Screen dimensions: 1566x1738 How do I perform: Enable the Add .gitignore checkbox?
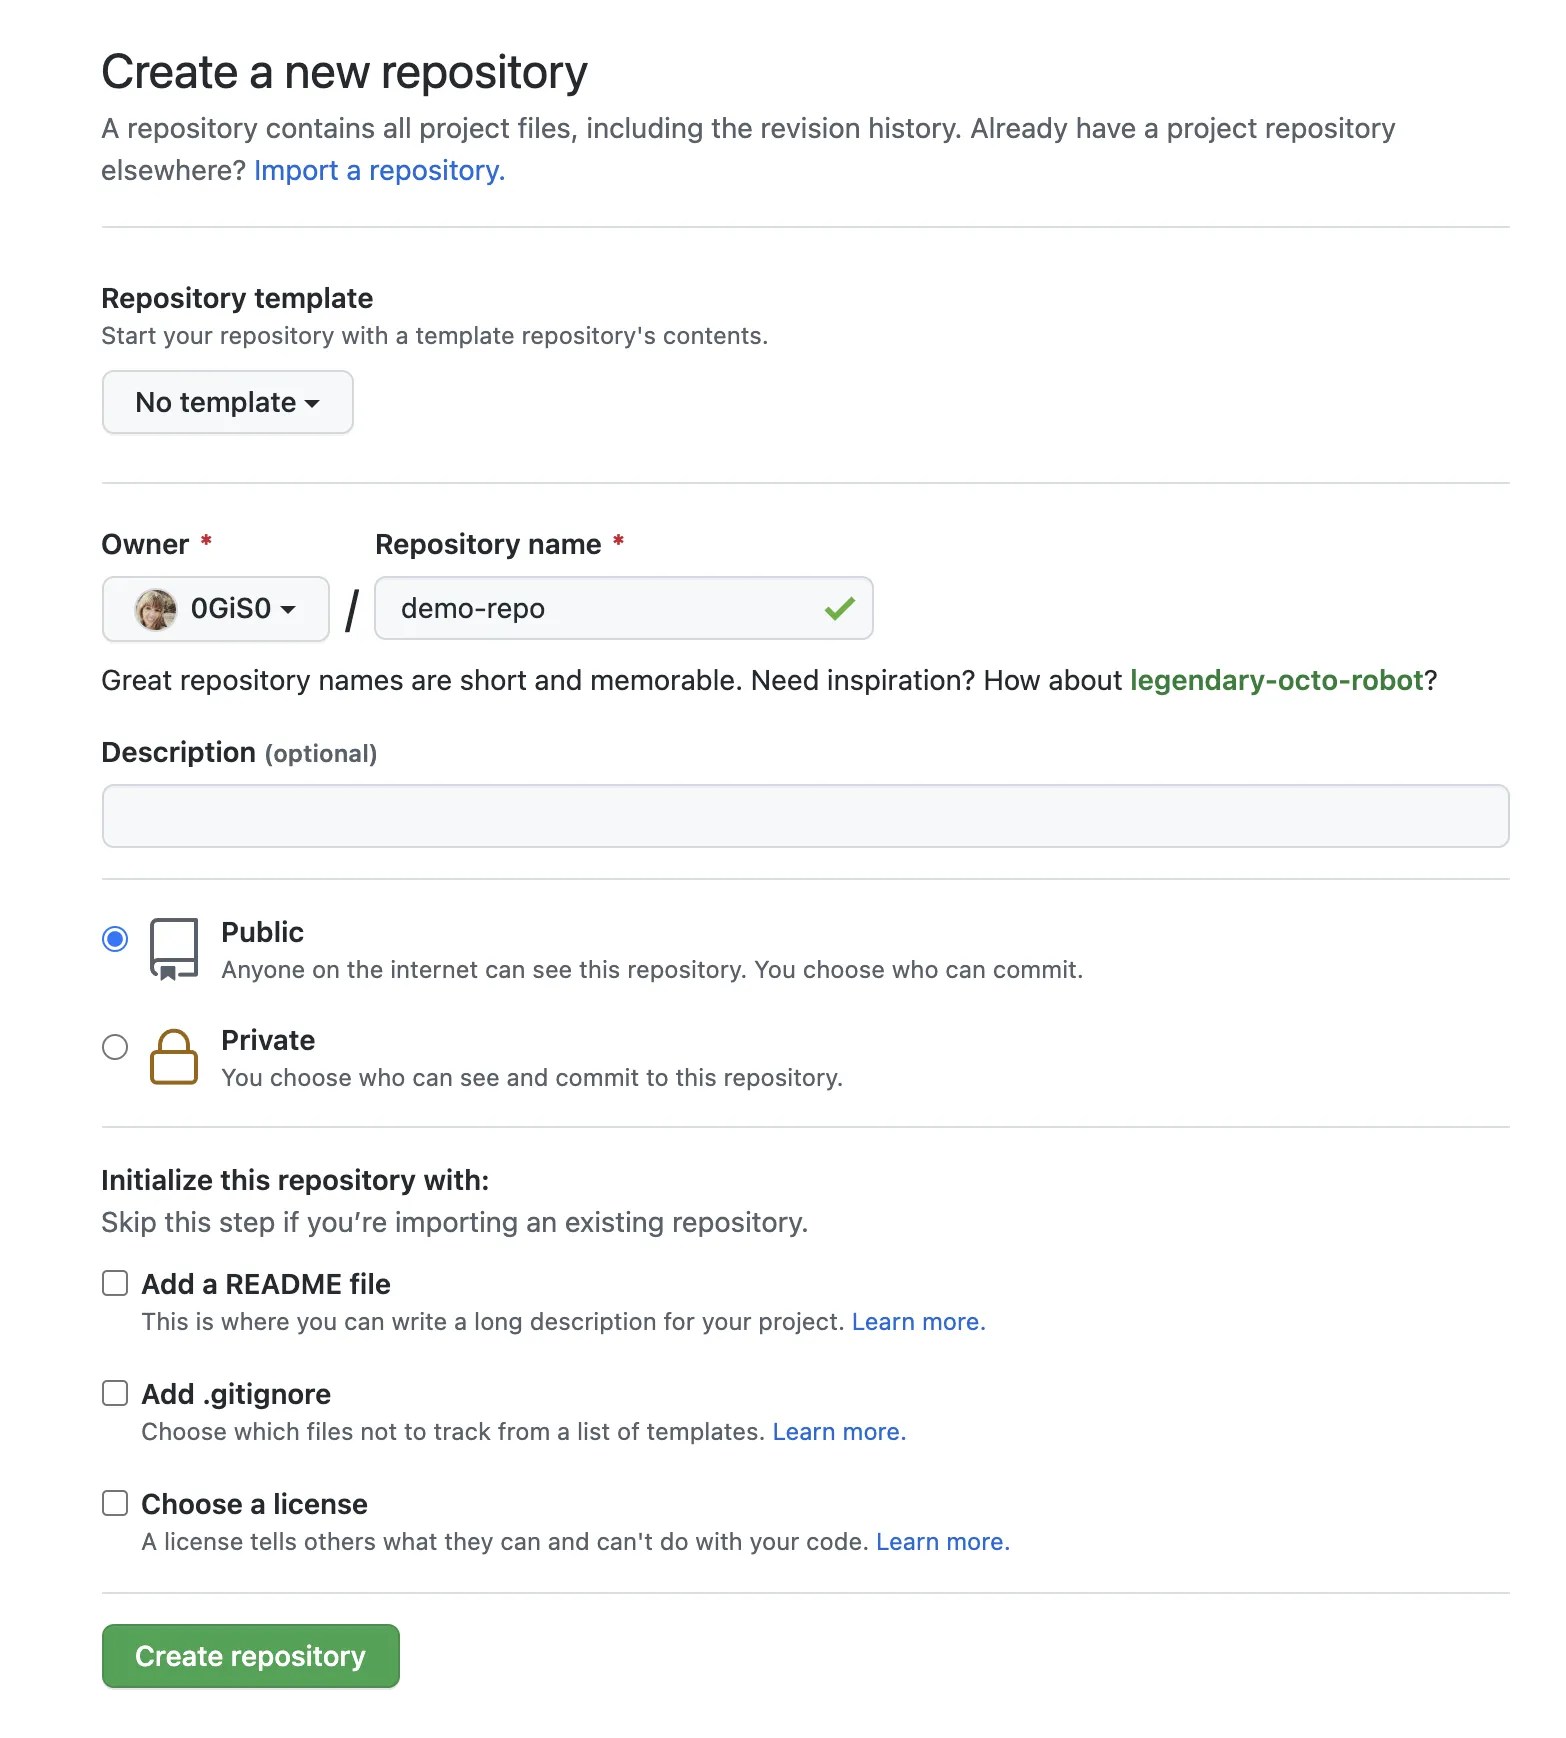click(115, 1393)
